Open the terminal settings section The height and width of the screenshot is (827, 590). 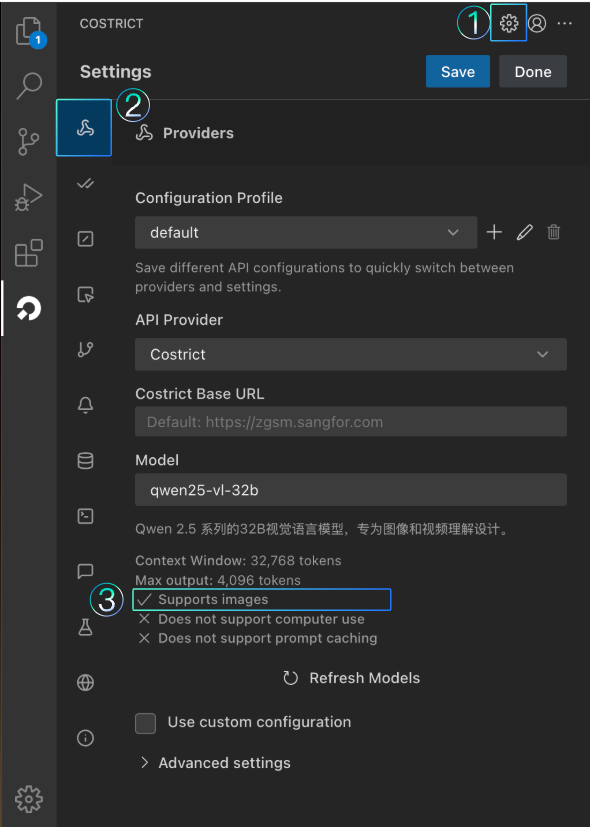tap(84, 515)
